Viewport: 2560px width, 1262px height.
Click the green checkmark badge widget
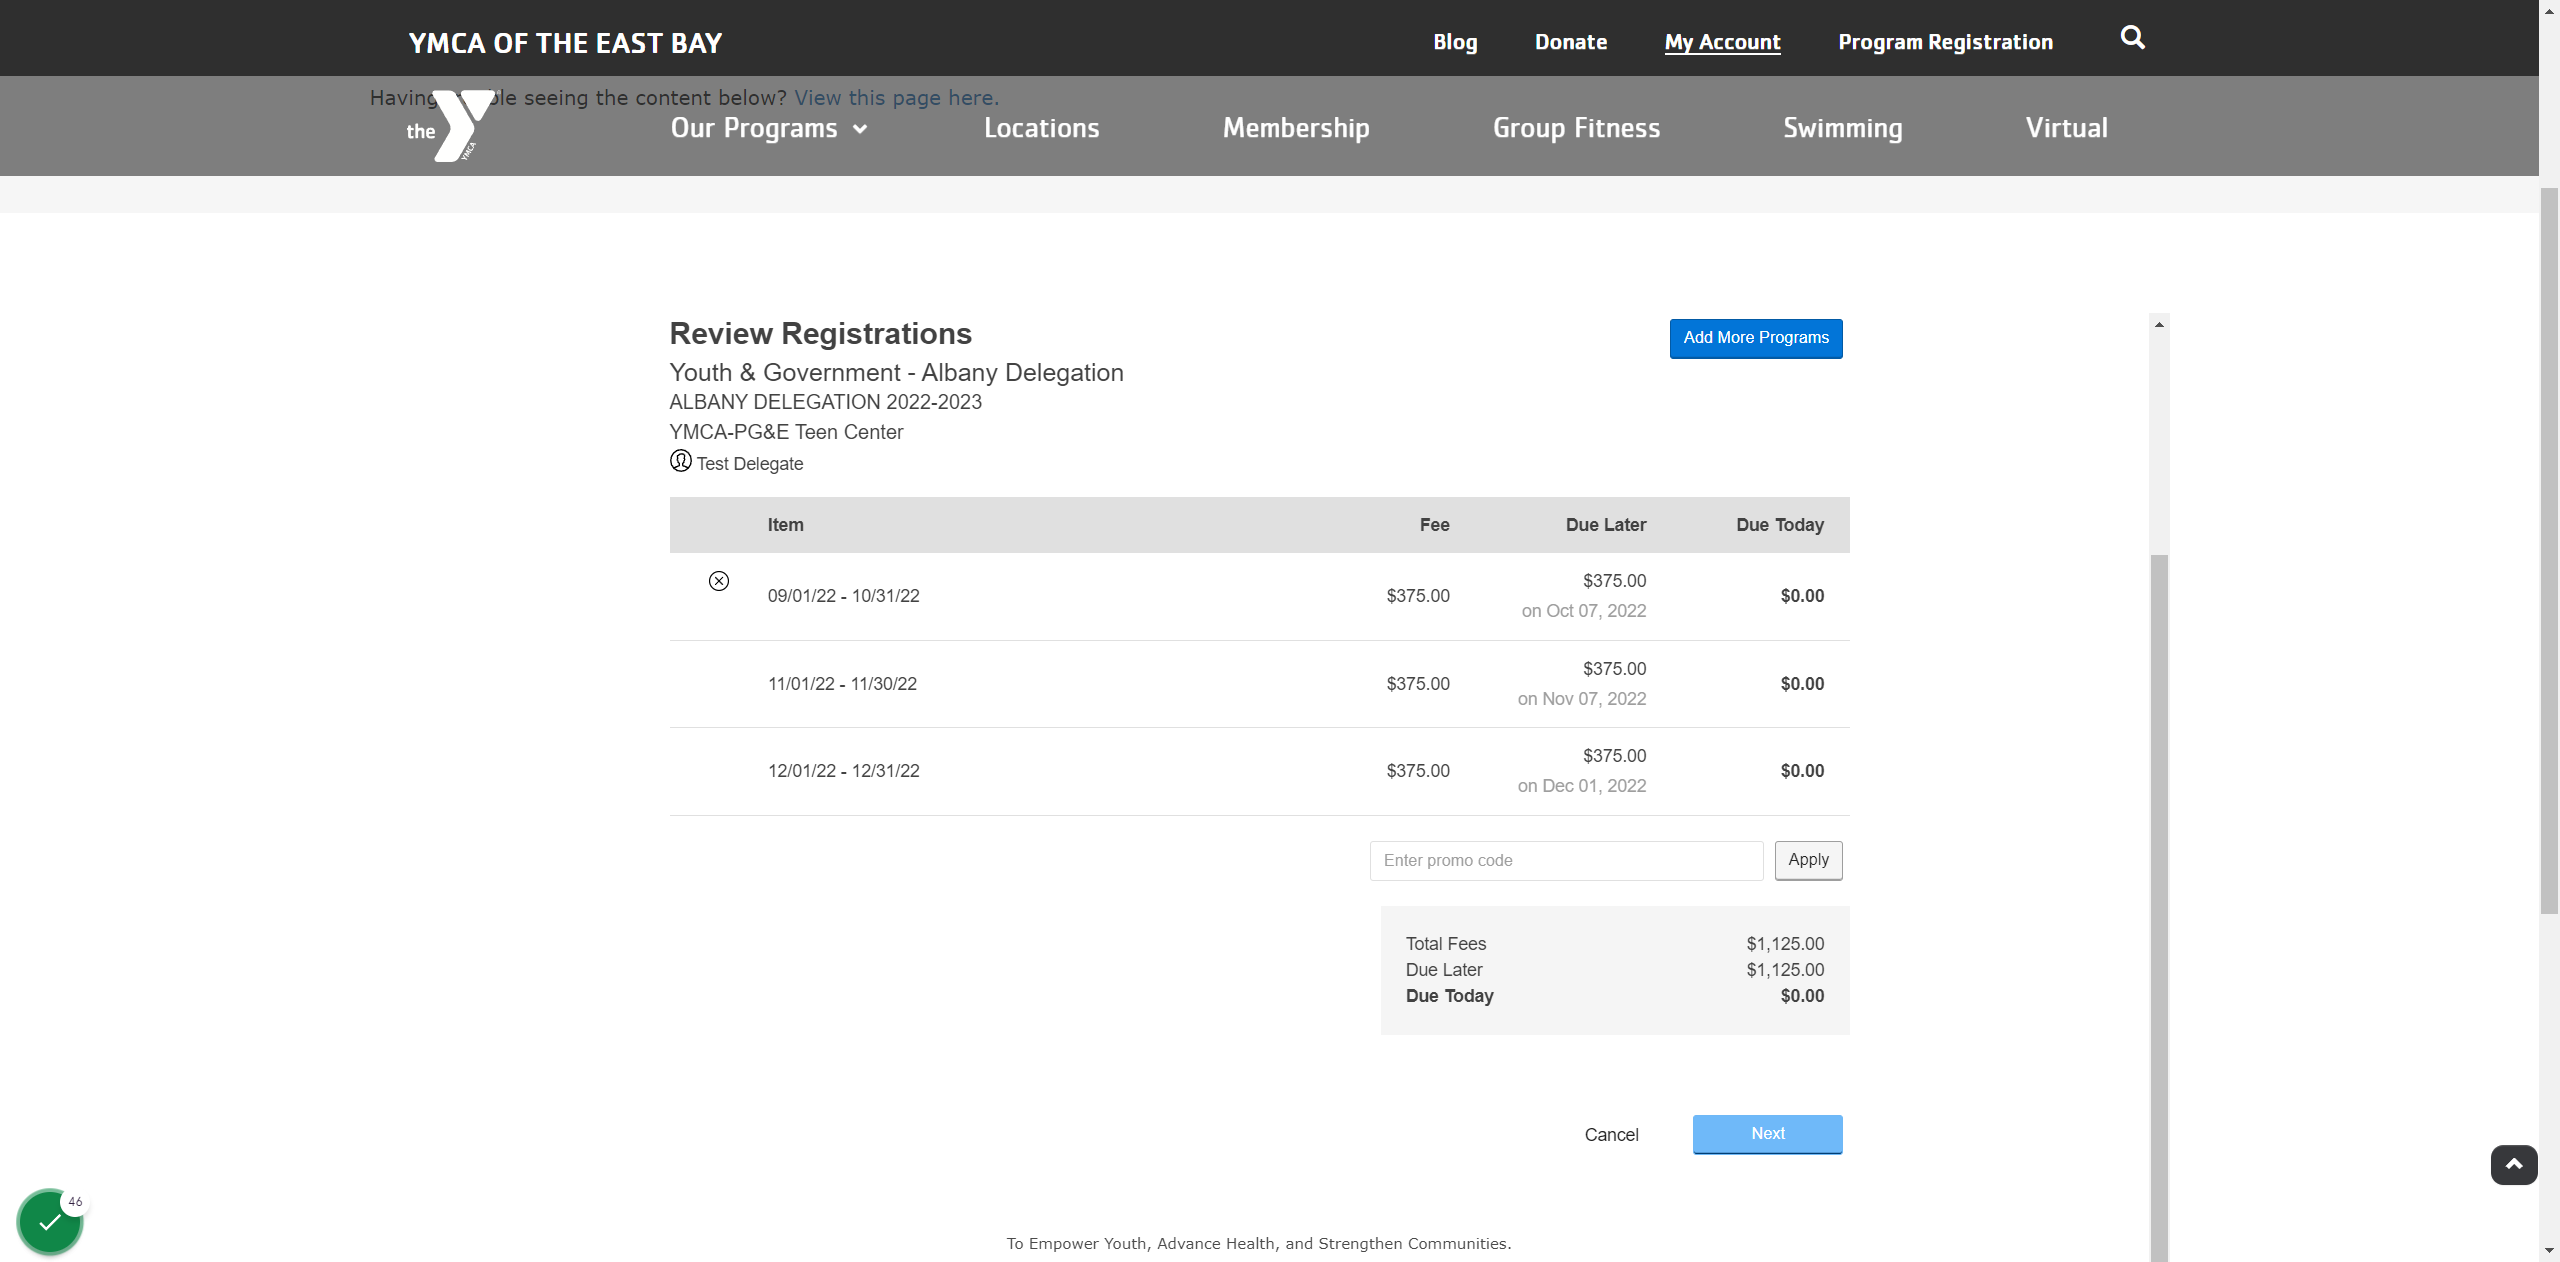click(50, 1222)
